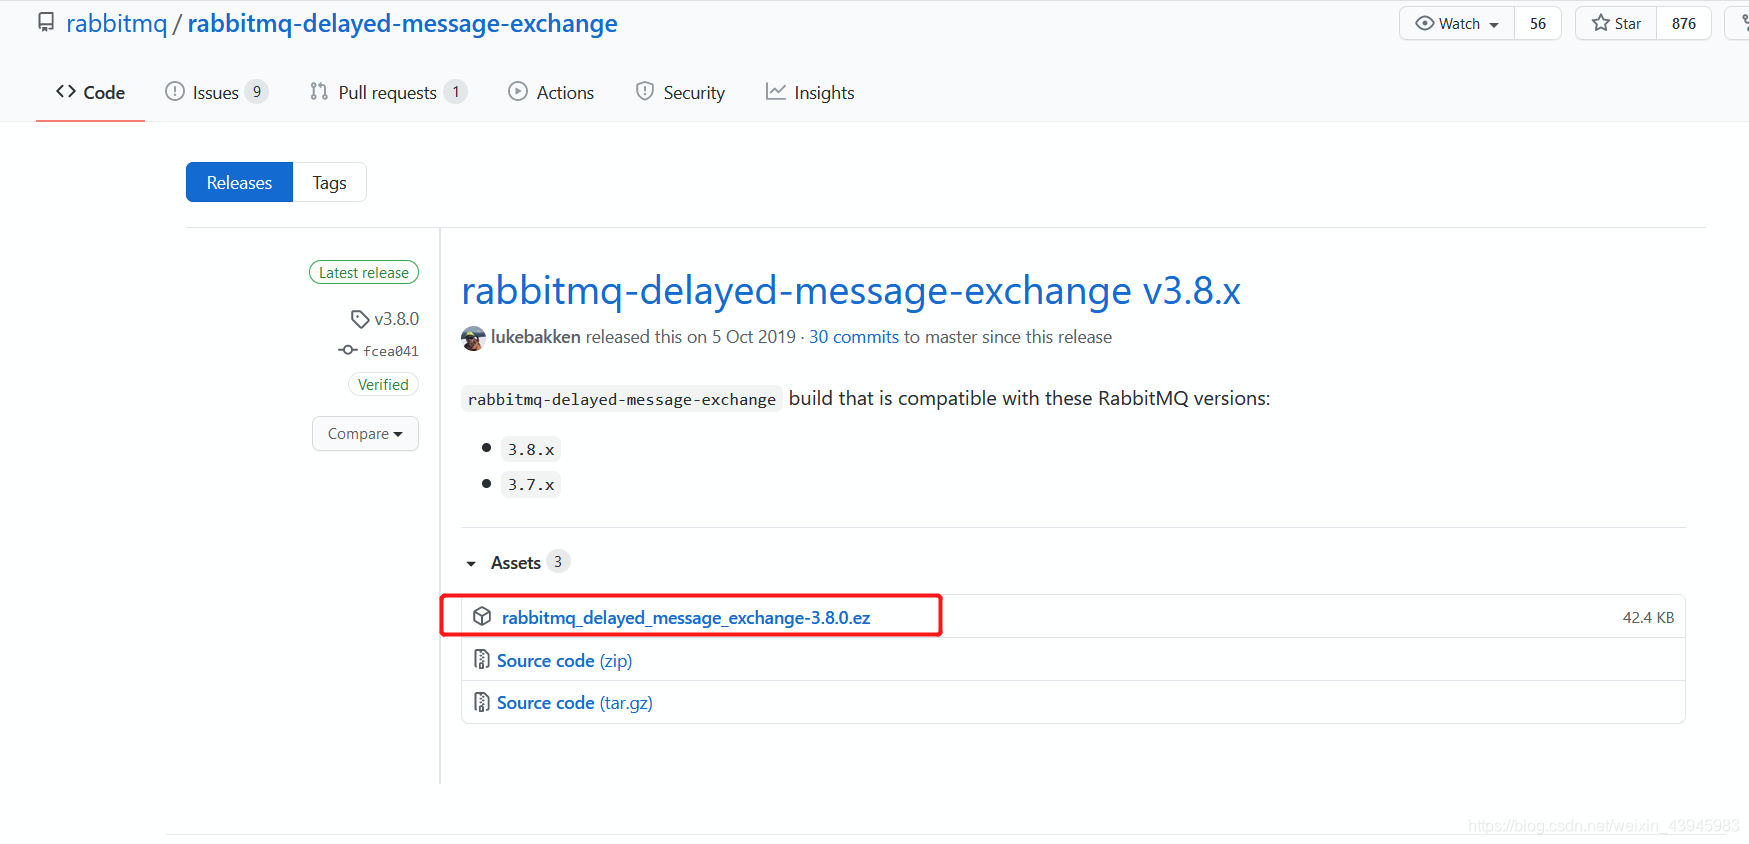
Task: Click the Assets count badge 3
Action: point(558,562)
